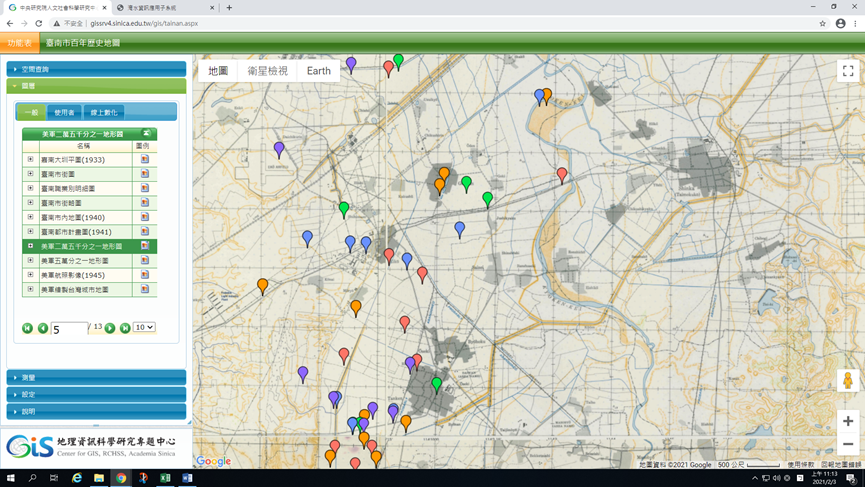Open legend icon for 臺南大圳平圖(1933)

(x=144, y=159)
